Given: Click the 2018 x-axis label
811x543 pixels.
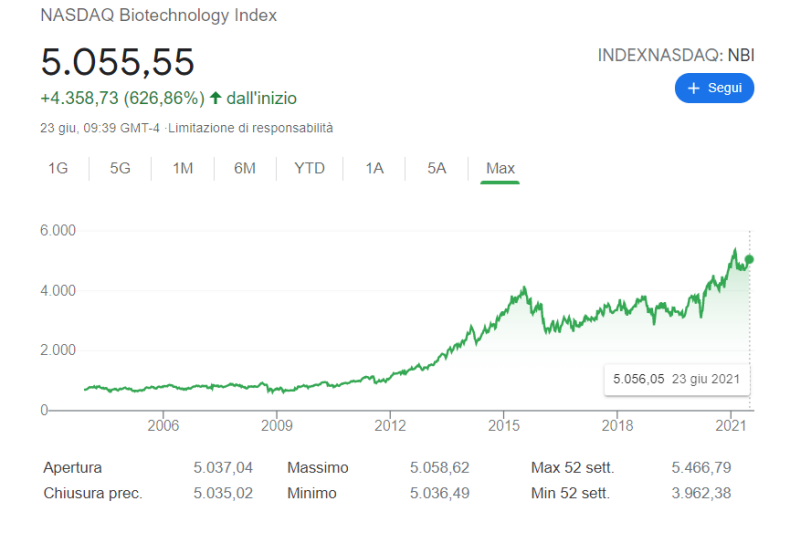Looking at the screenshot, I should 617,426.
